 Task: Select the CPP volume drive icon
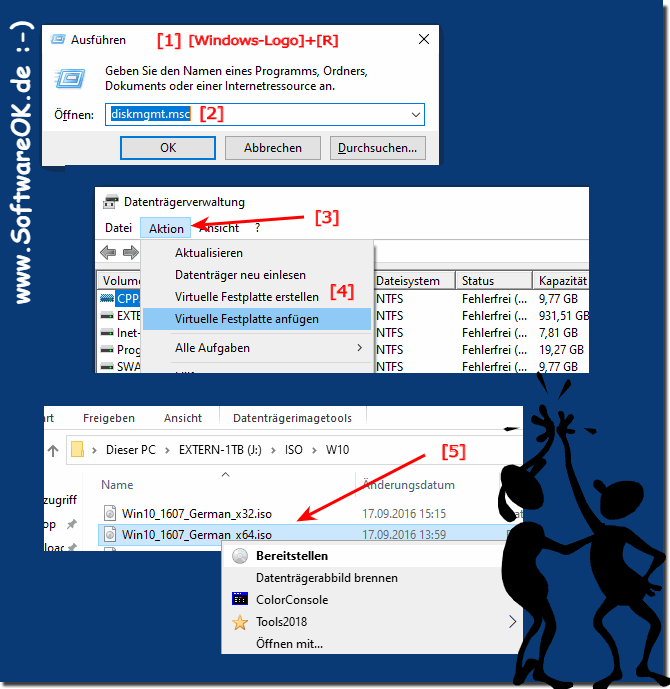(107, 298)
